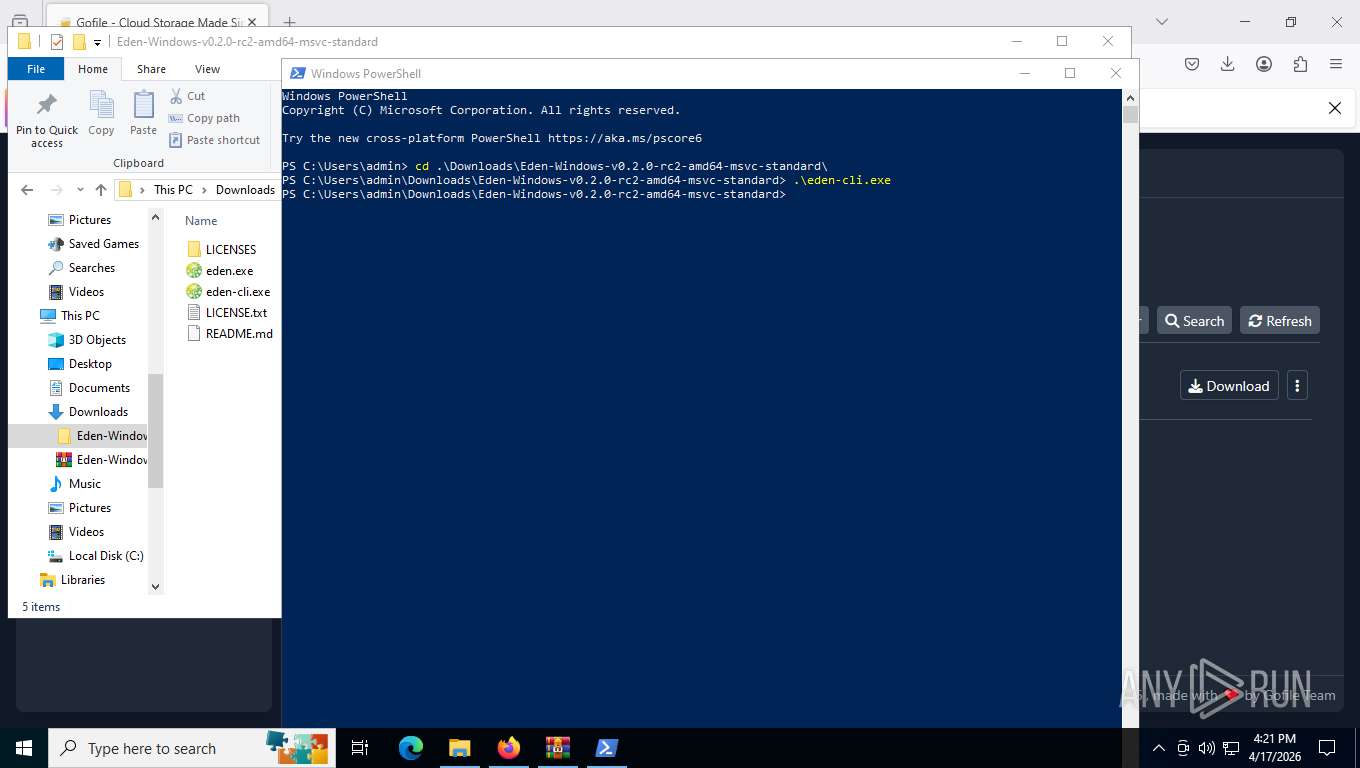The image size is (1360, 768).
Task: Open the recent locations dropdown
Action: 80,190
